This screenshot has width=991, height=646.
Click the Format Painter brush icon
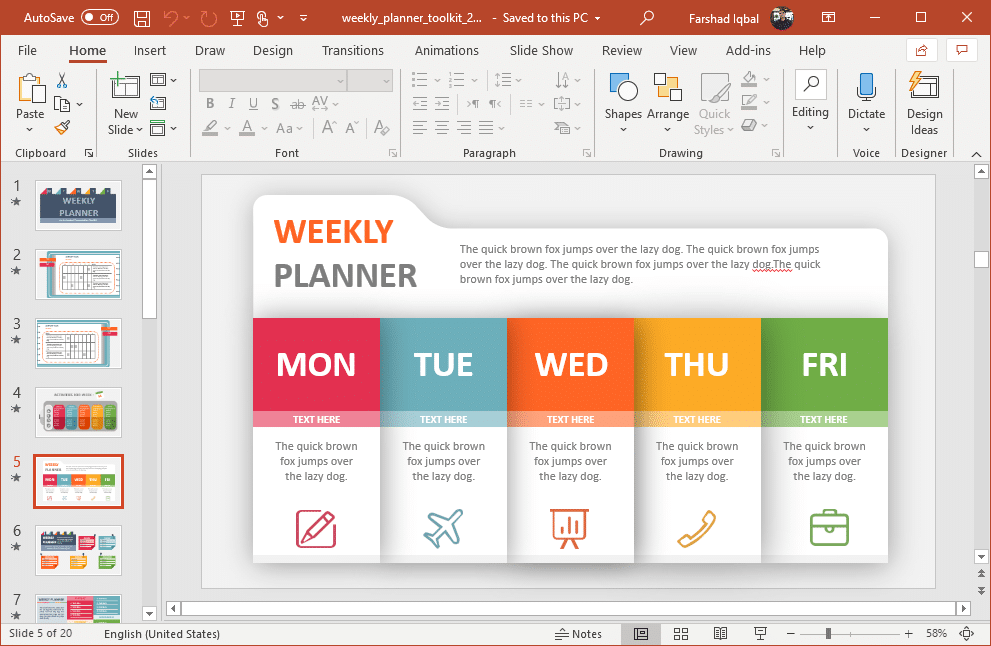pos(62,127)
